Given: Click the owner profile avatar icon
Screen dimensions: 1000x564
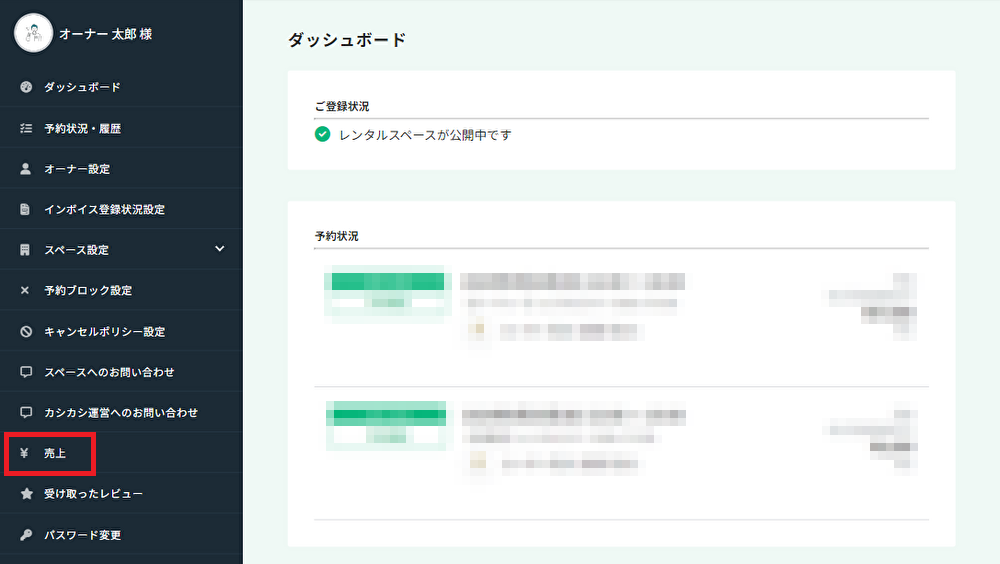Looking at the screenshot, I should pyautogui.click(x=33, y=34).
